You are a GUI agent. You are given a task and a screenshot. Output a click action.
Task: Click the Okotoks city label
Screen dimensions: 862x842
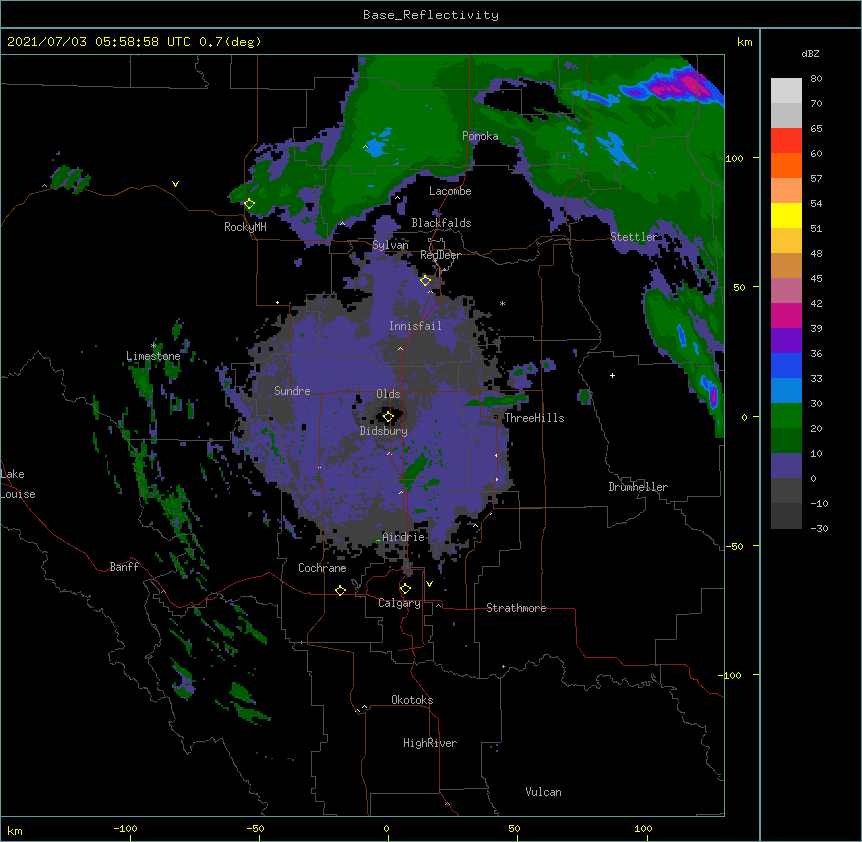412,700
